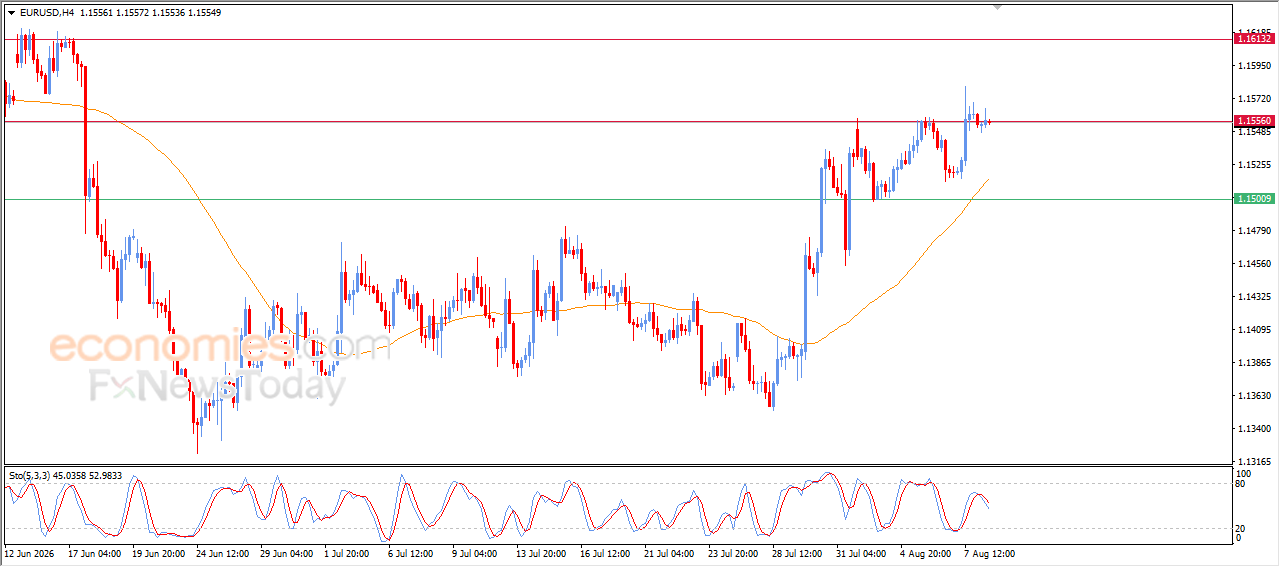The width and height of the screenshot is (1280, 567).
Task: Click the 7 Aug 12:00 time label
Action: coord(990,552)
